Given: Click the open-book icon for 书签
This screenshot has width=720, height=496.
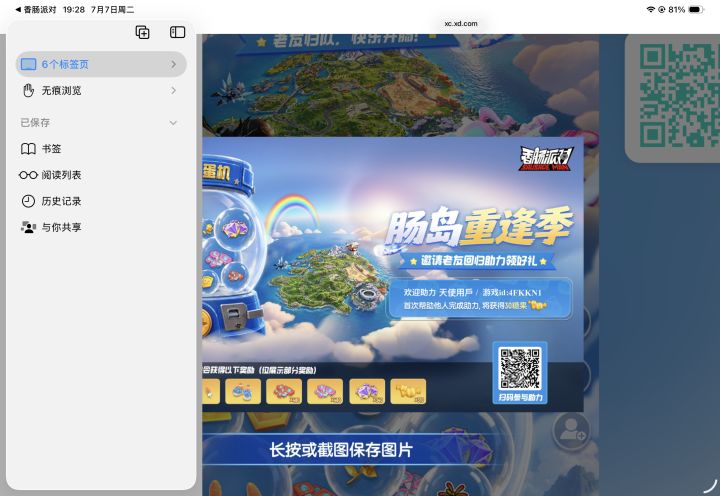Looking at the screenshot, I should click(x=28, y=149).
